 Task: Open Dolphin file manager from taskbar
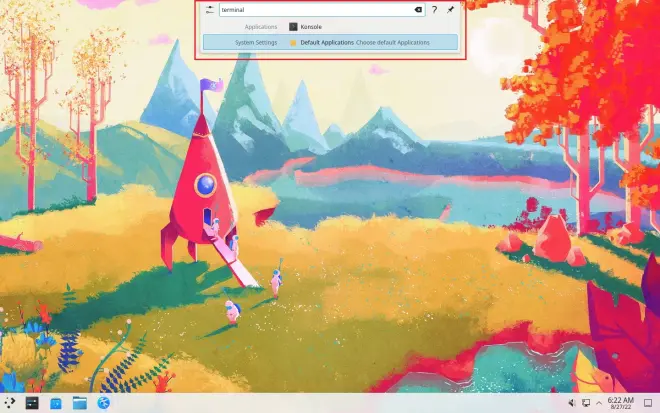click(80, 403)
